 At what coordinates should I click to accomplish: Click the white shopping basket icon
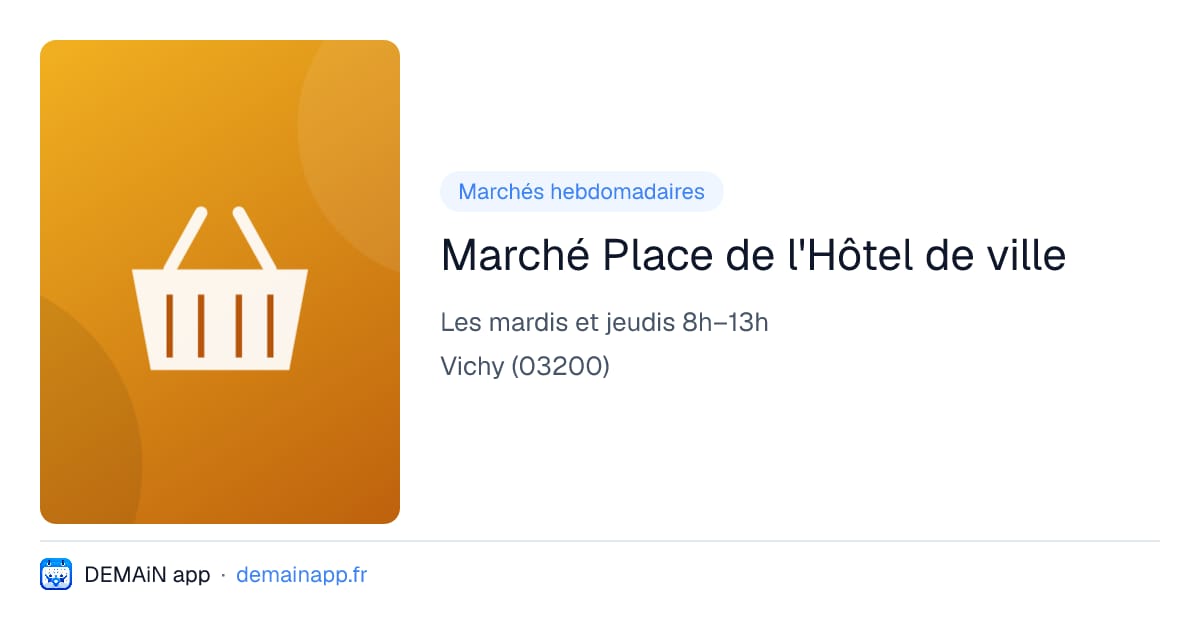click(220, 288)
